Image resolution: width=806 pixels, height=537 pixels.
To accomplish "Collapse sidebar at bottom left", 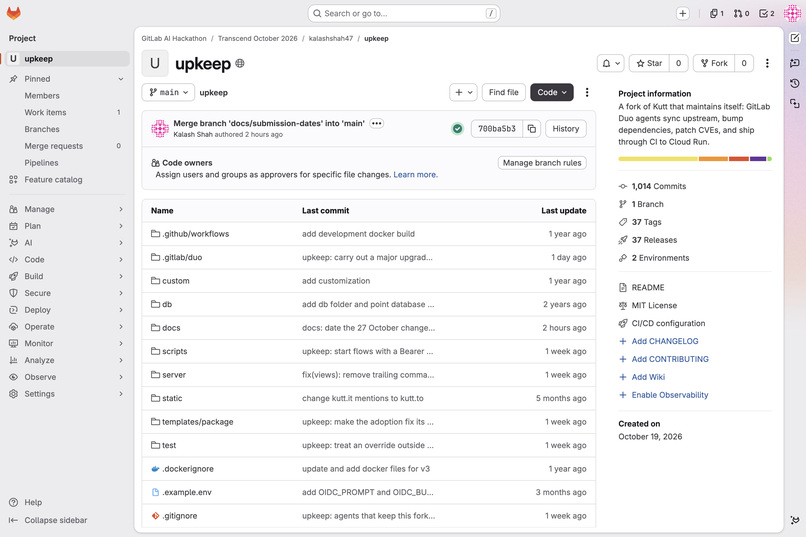I will (x=48, y=520).
